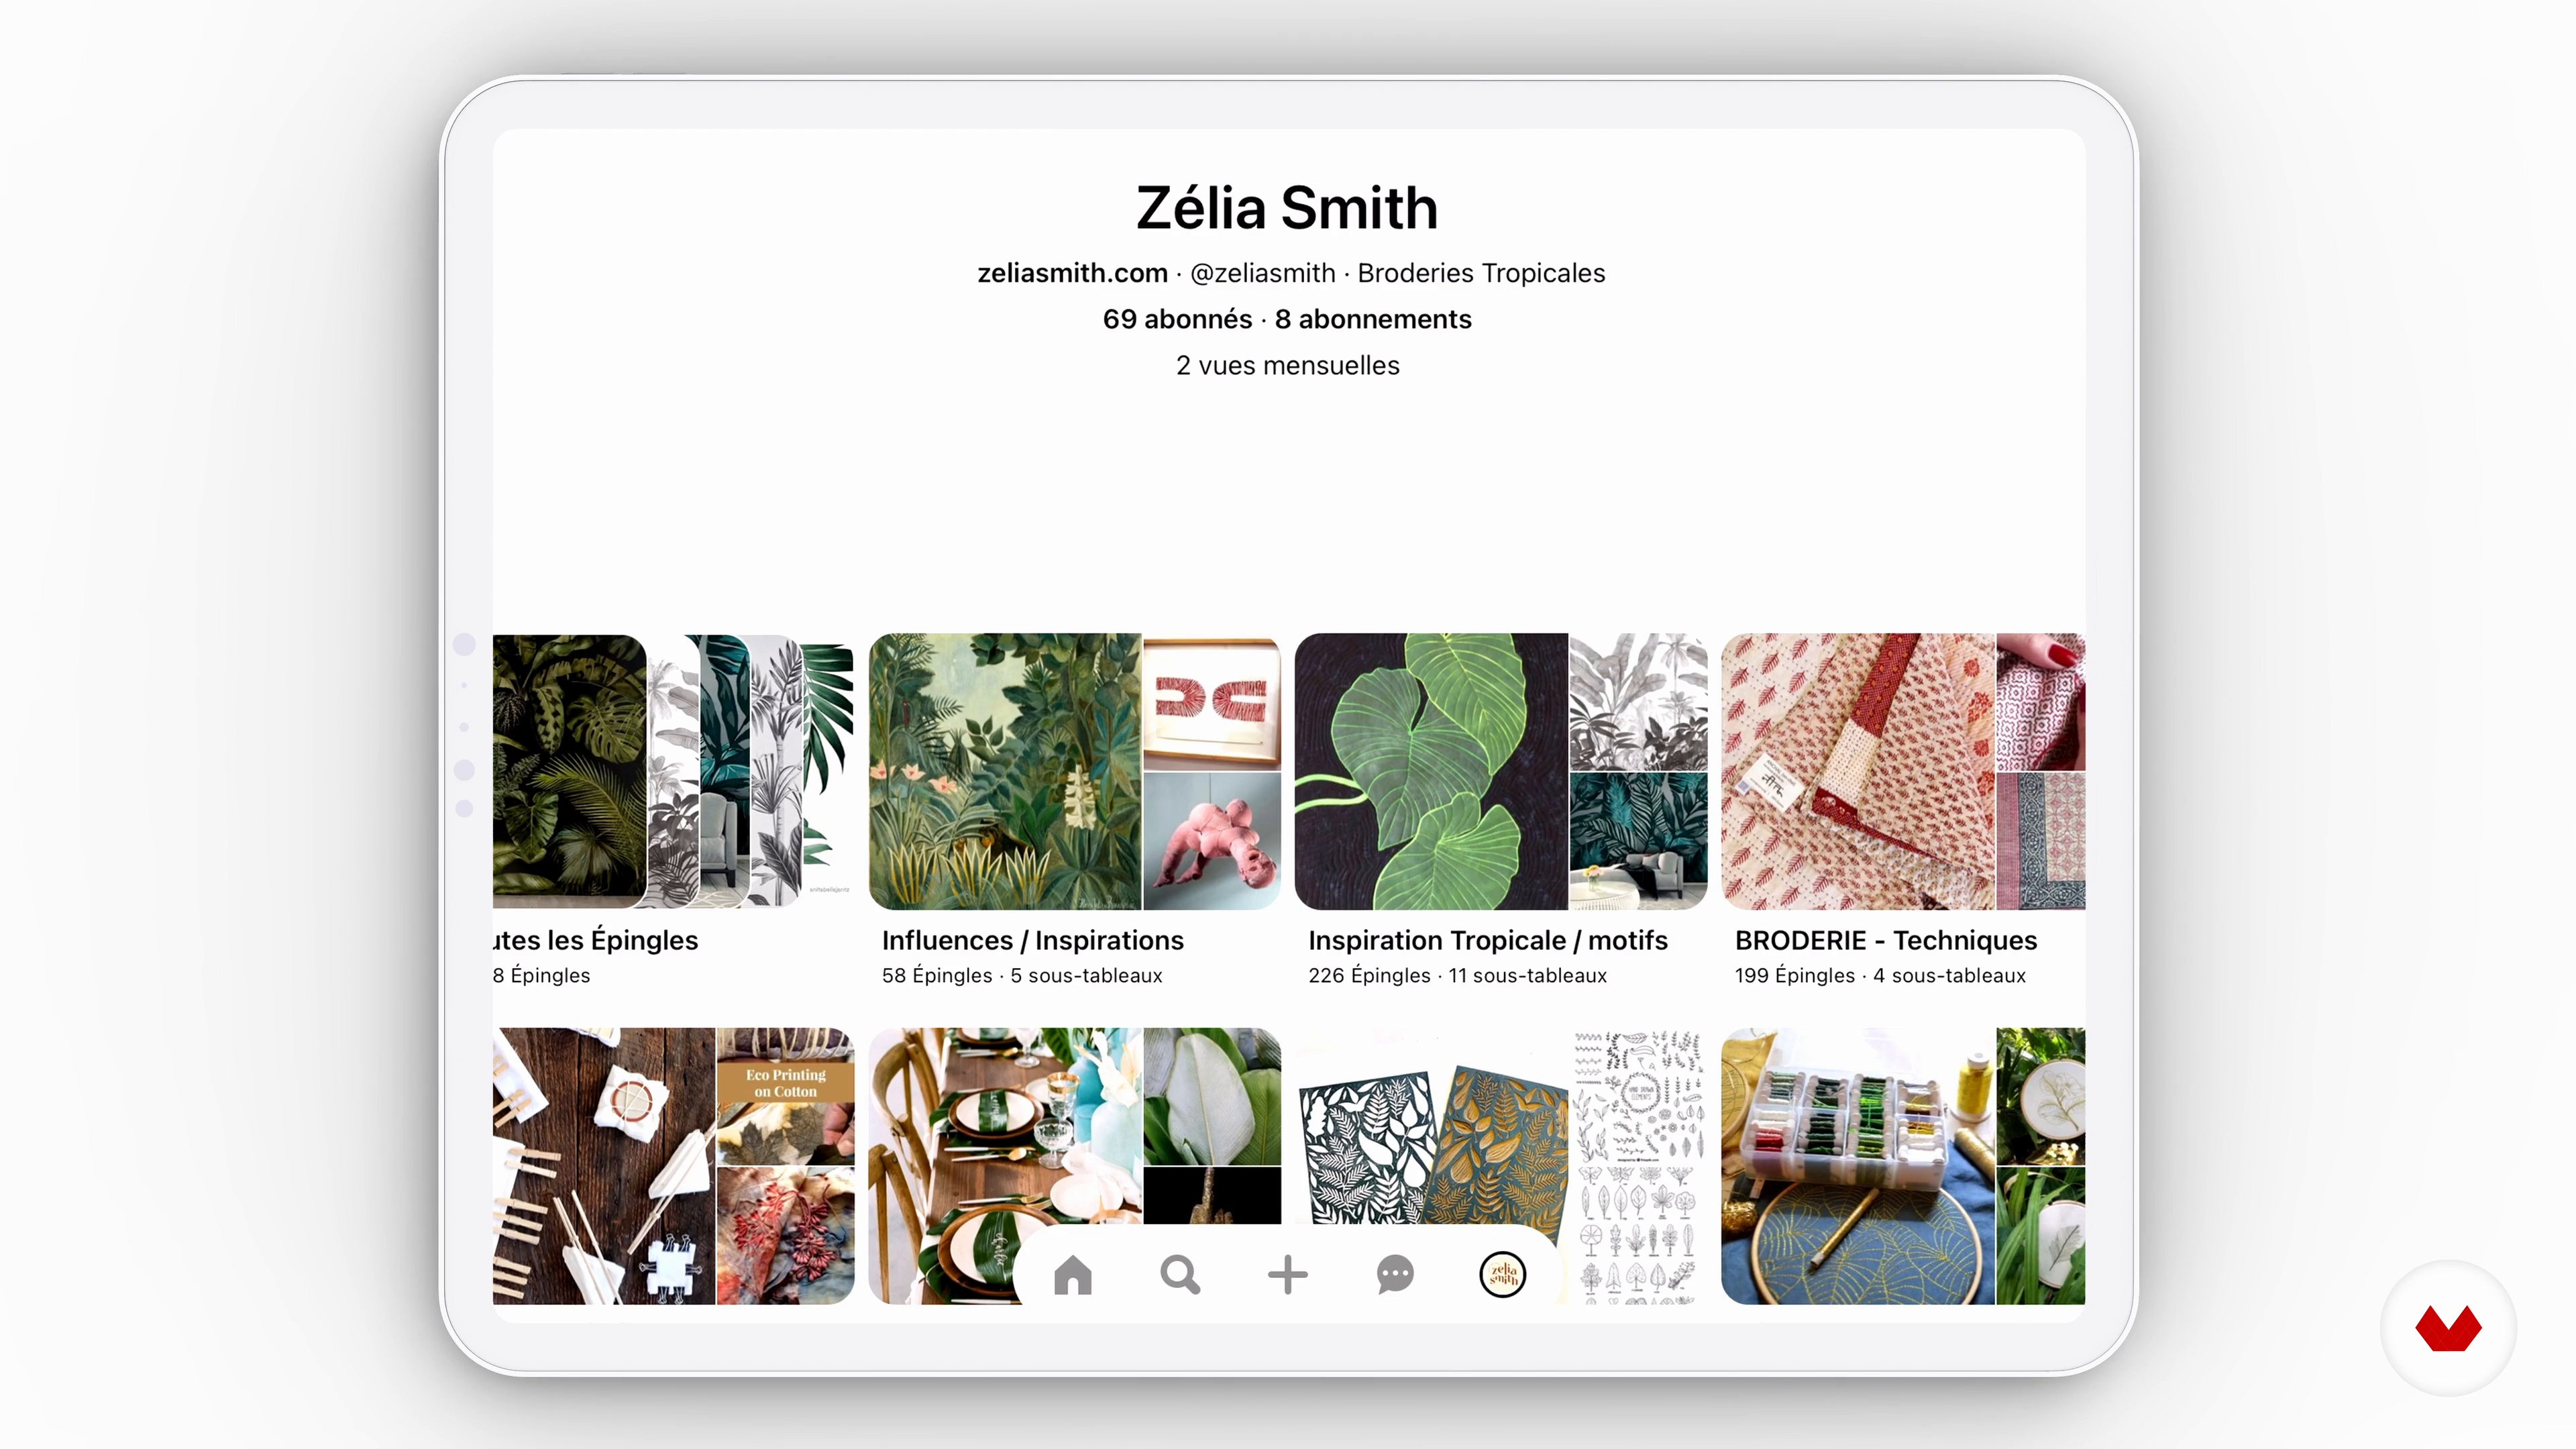Open the embroidery thread box board
Screen dimensions: 2576x1449
coord(1903,1165)
